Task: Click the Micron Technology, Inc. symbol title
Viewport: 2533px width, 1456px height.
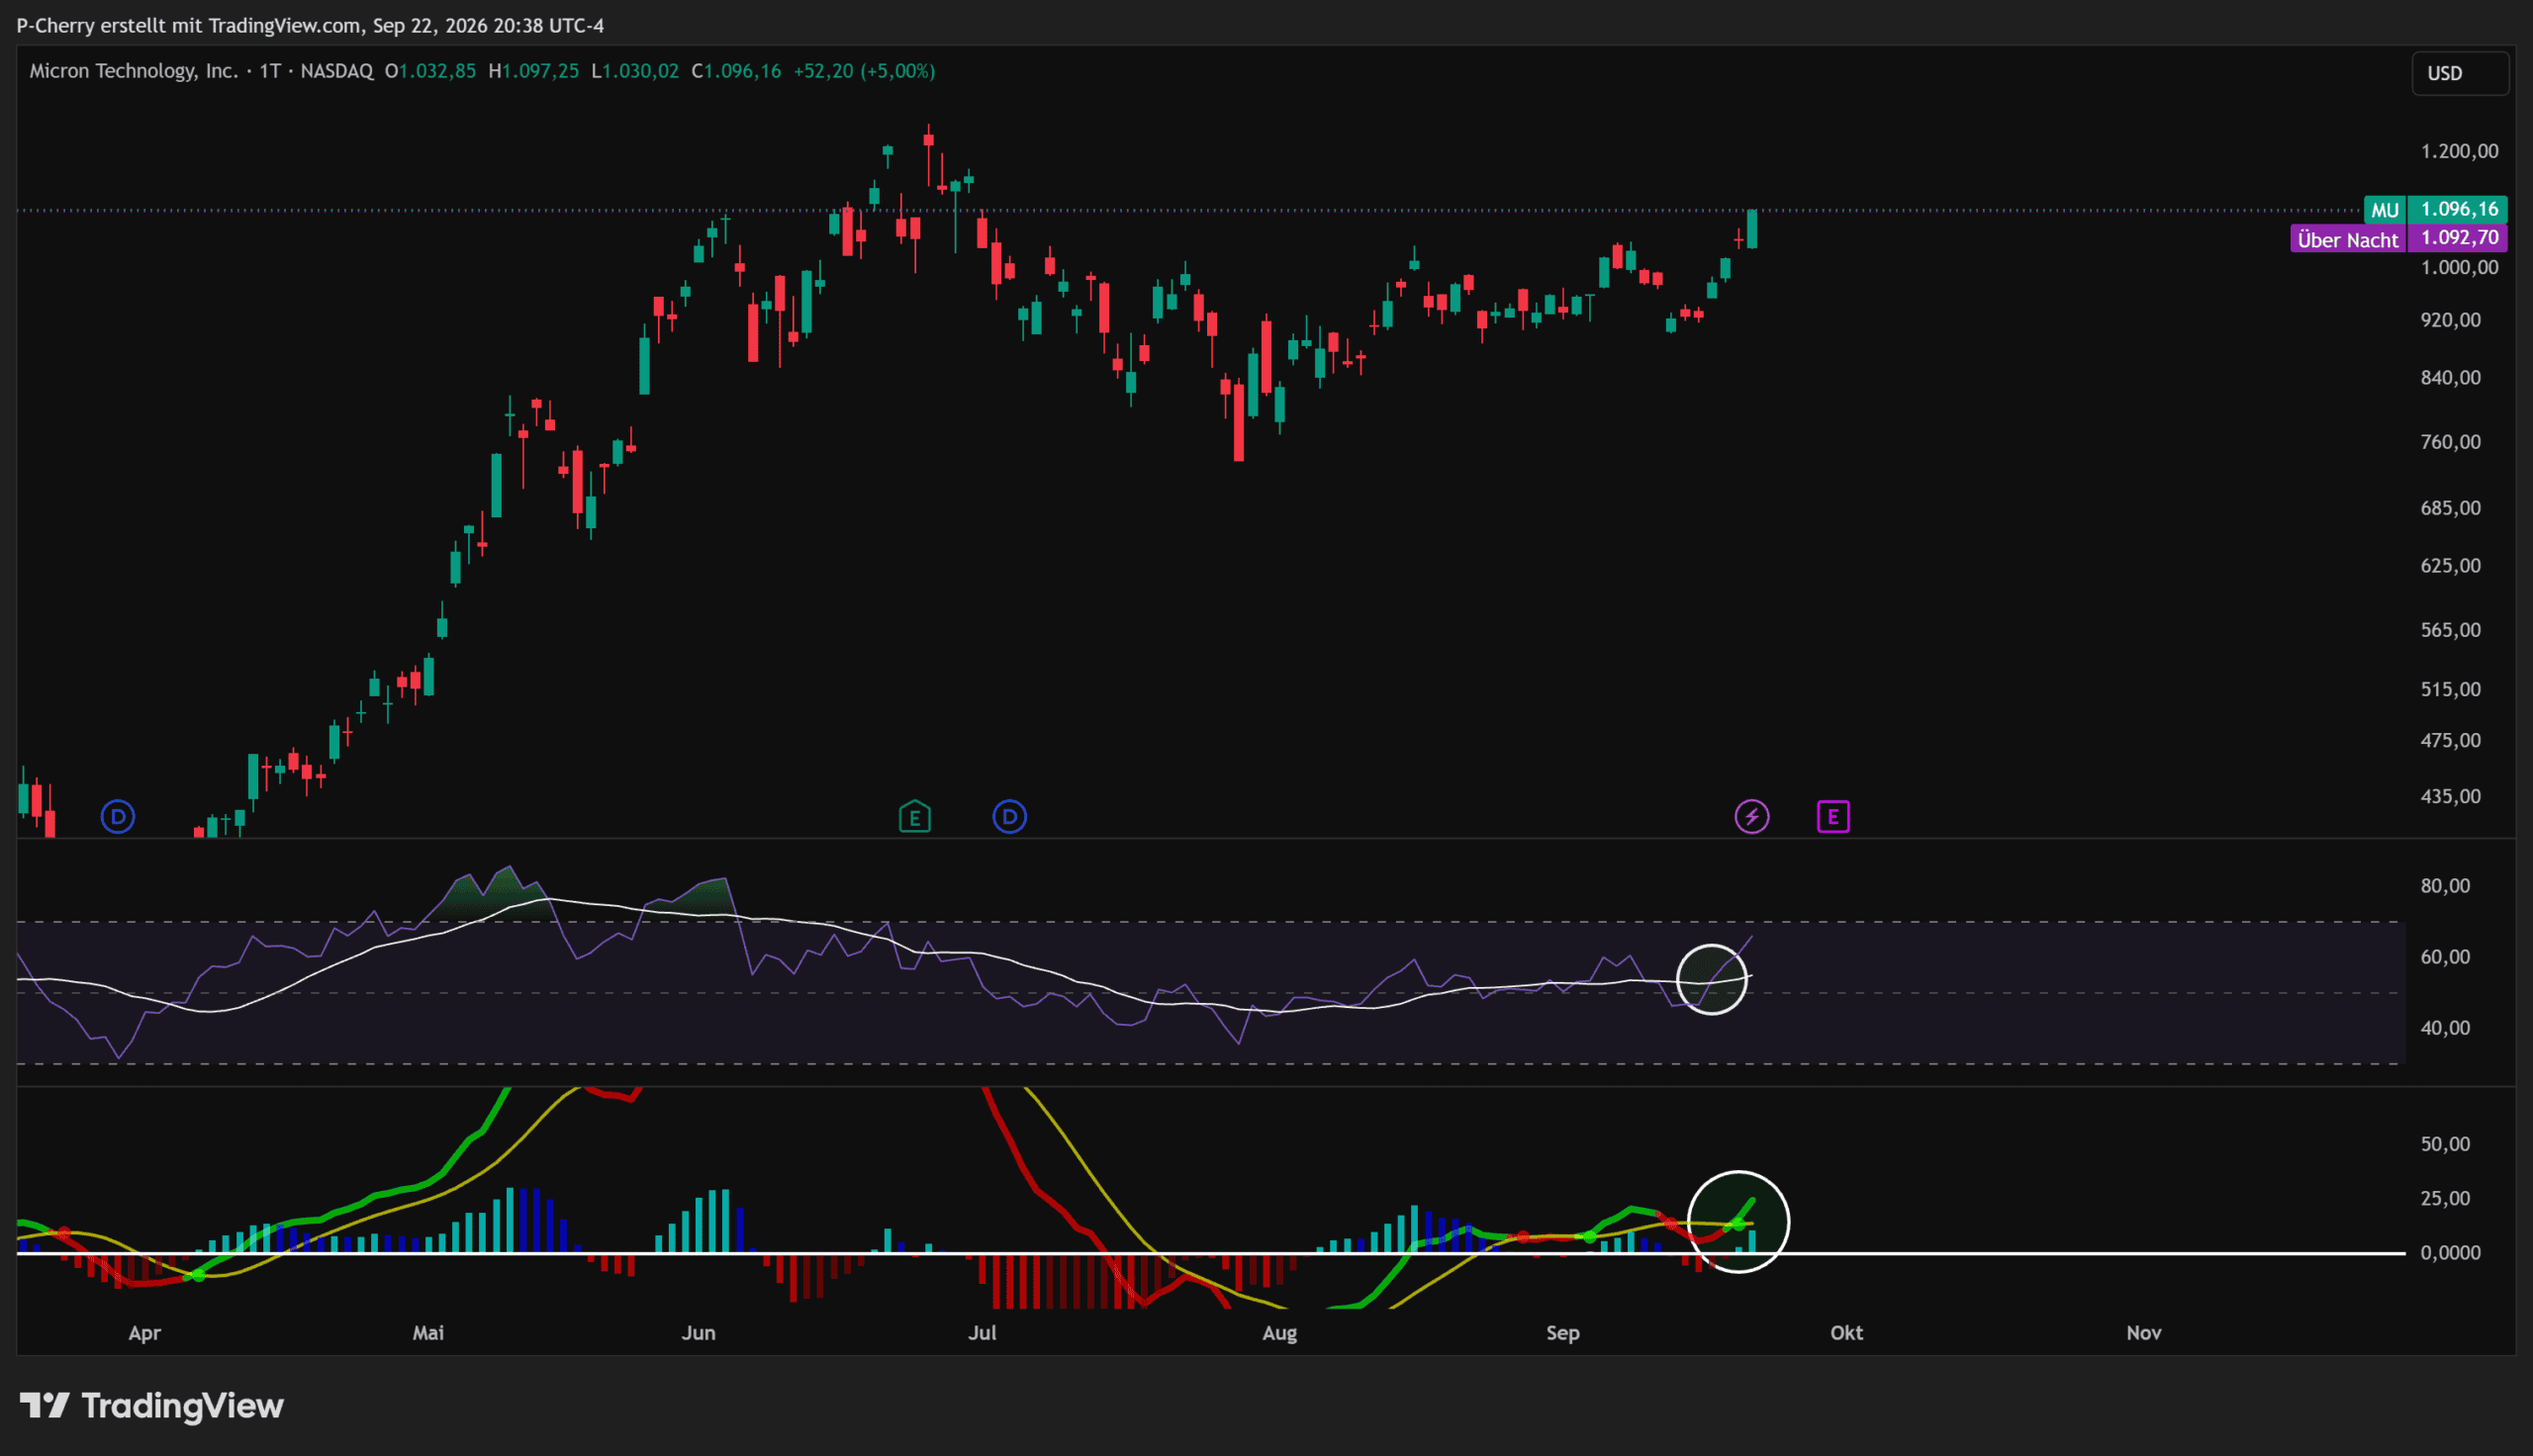Action: (x=133, y=71)
